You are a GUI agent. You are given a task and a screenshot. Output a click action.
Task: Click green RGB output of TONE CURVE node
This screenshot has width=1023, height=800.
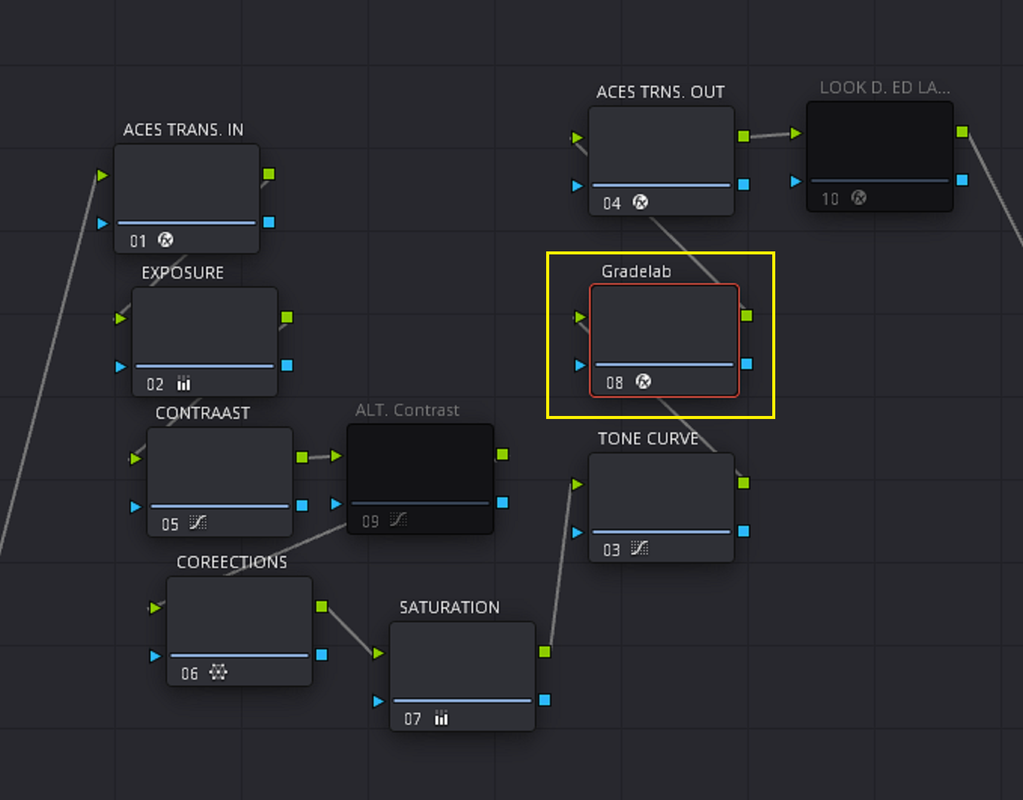(x=744, y=483)
